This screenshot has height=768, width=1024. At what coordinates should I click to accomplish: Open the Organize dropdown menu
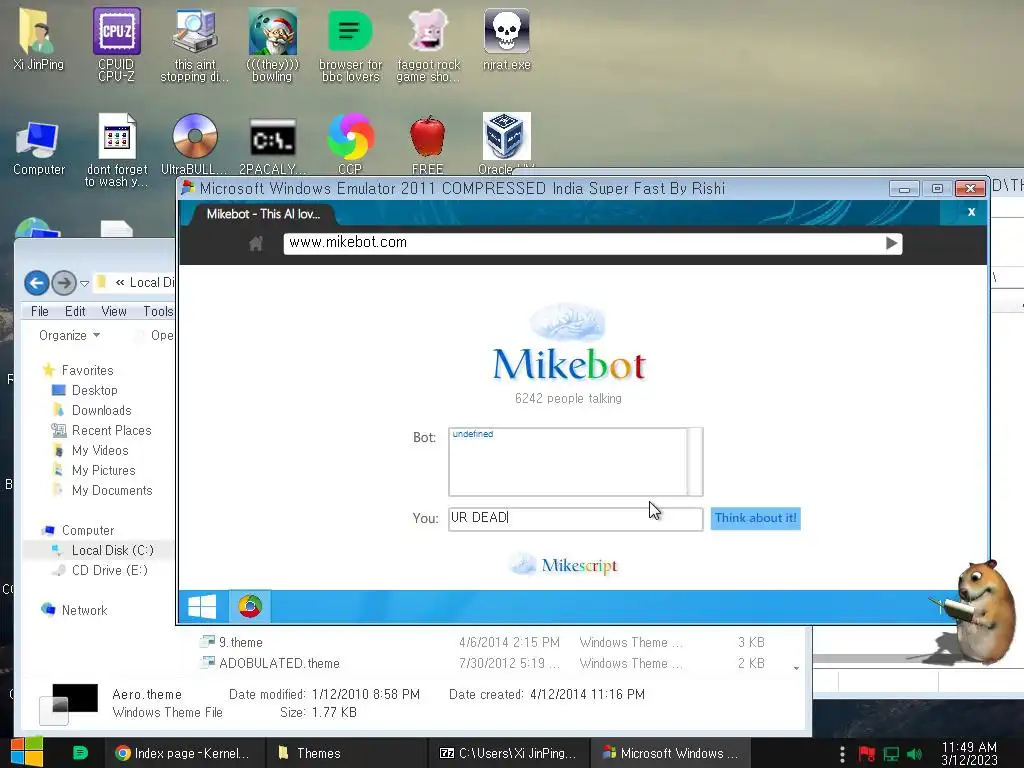(x=69, y=336)
